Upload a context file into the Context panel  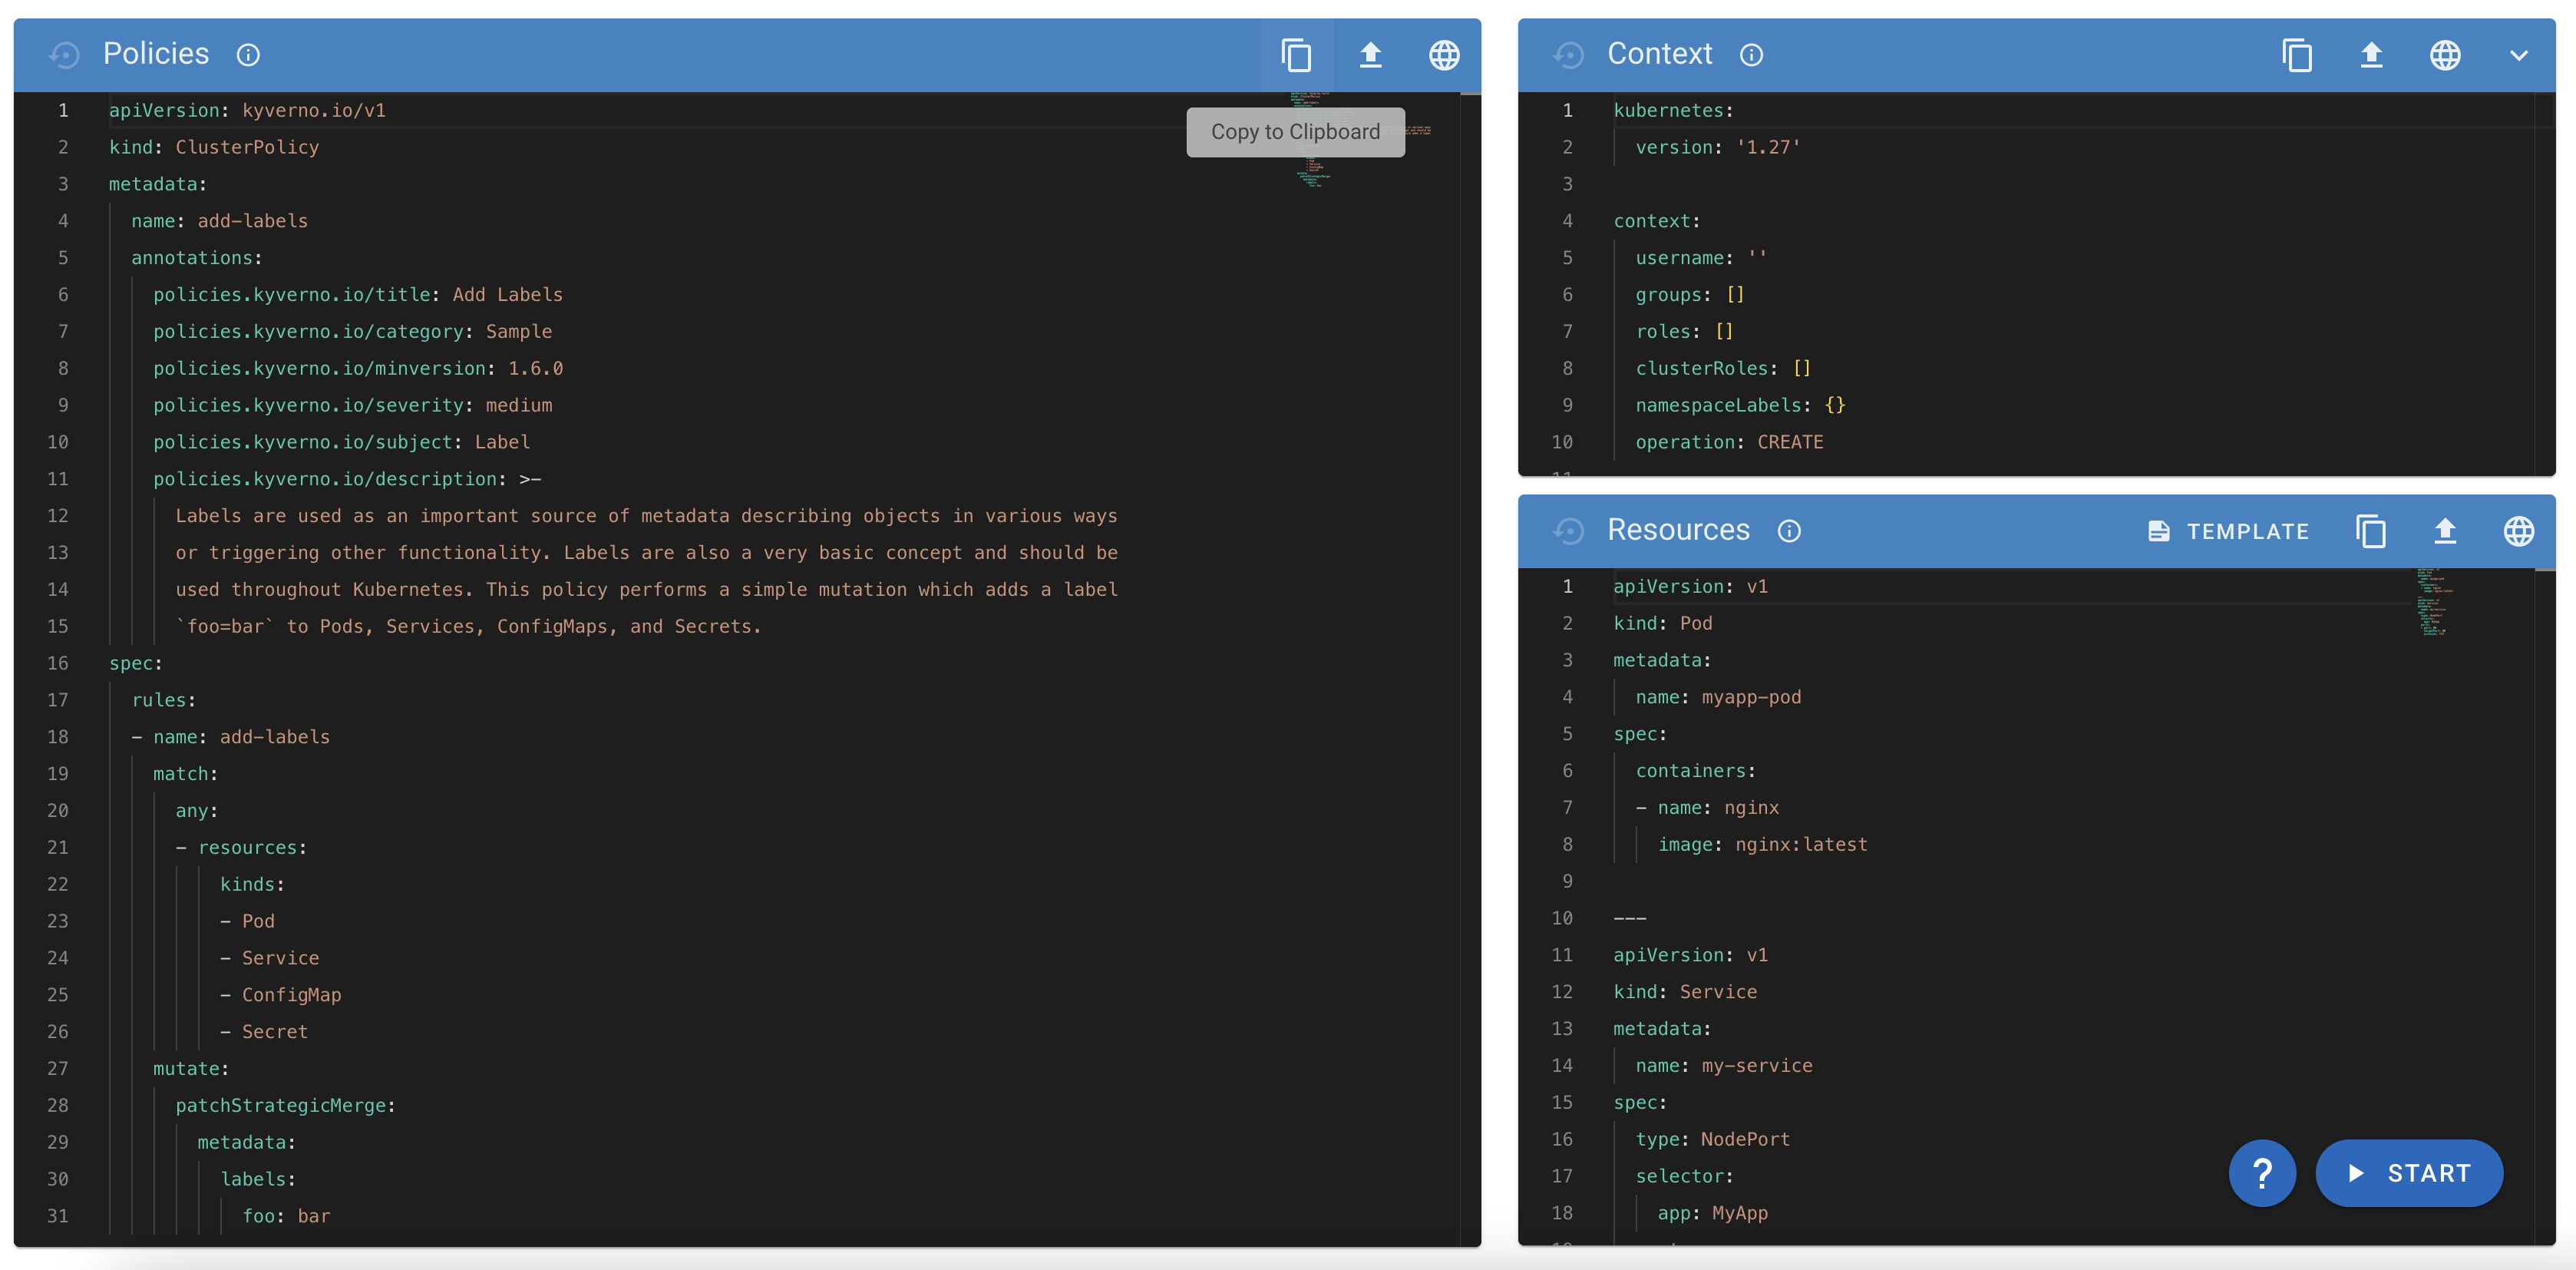coord(2370,55)
